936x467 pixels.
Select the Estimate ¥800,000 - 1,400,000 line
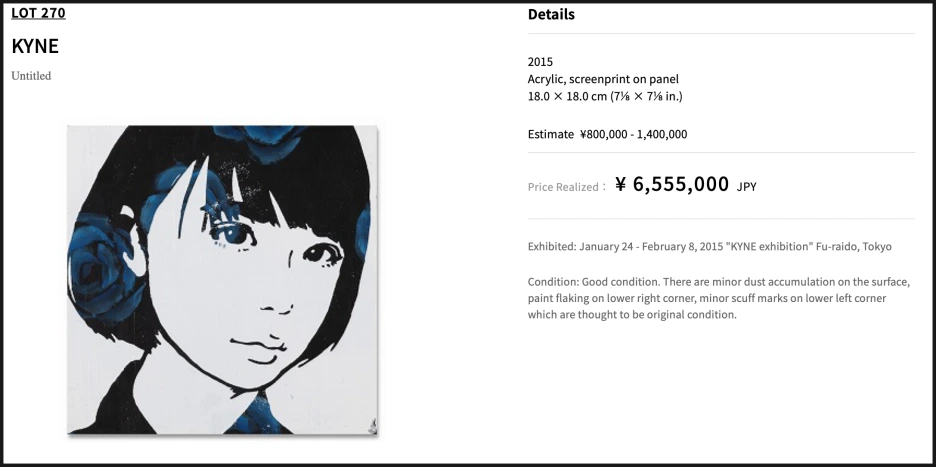click(x=607, y=134)
